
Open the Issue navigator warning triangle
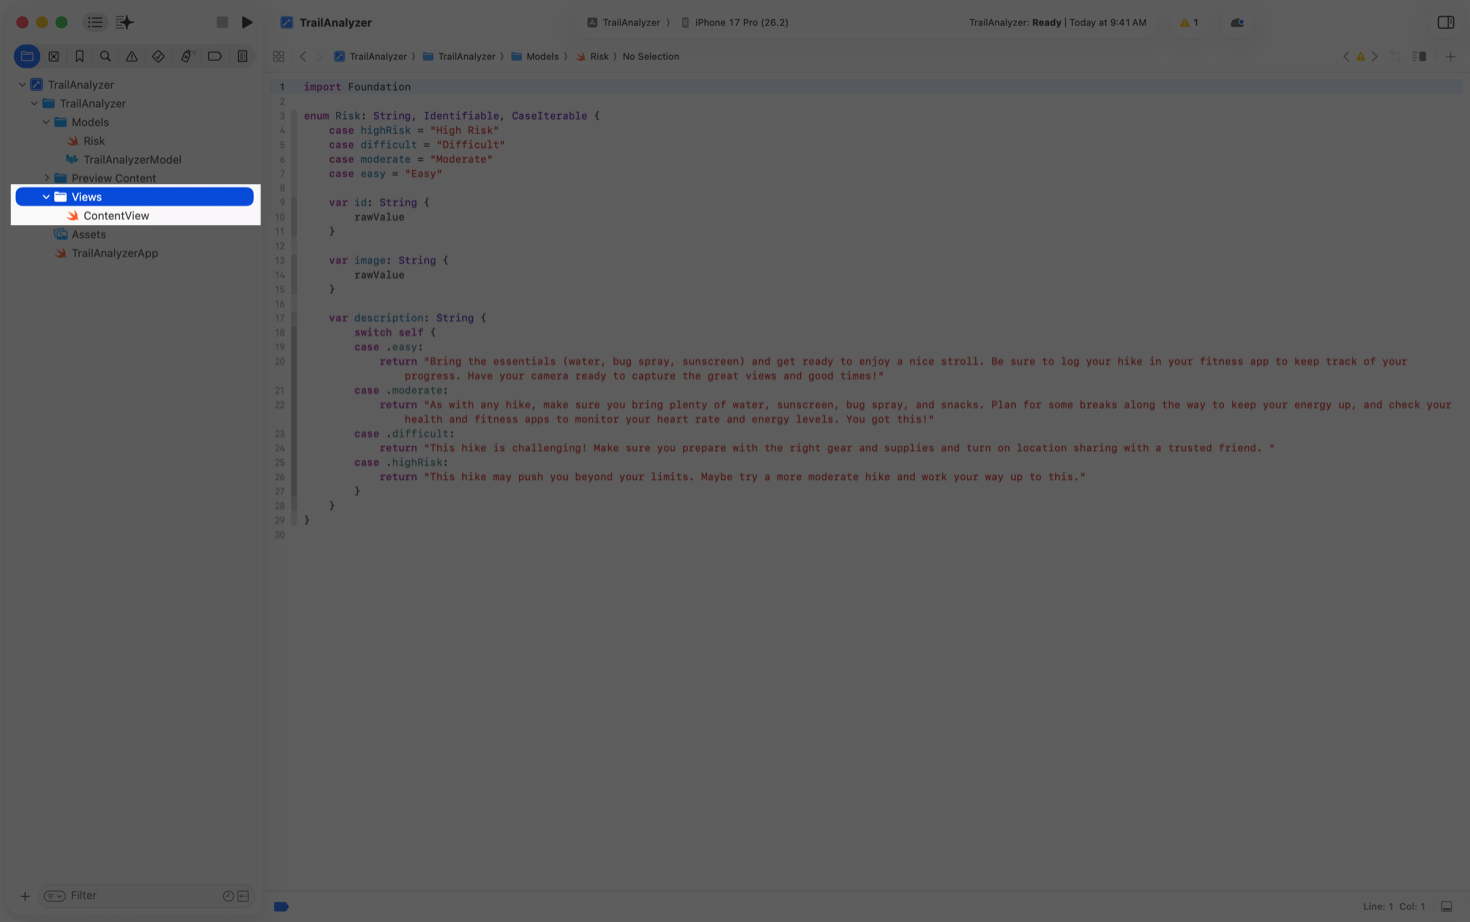(132, 57)
